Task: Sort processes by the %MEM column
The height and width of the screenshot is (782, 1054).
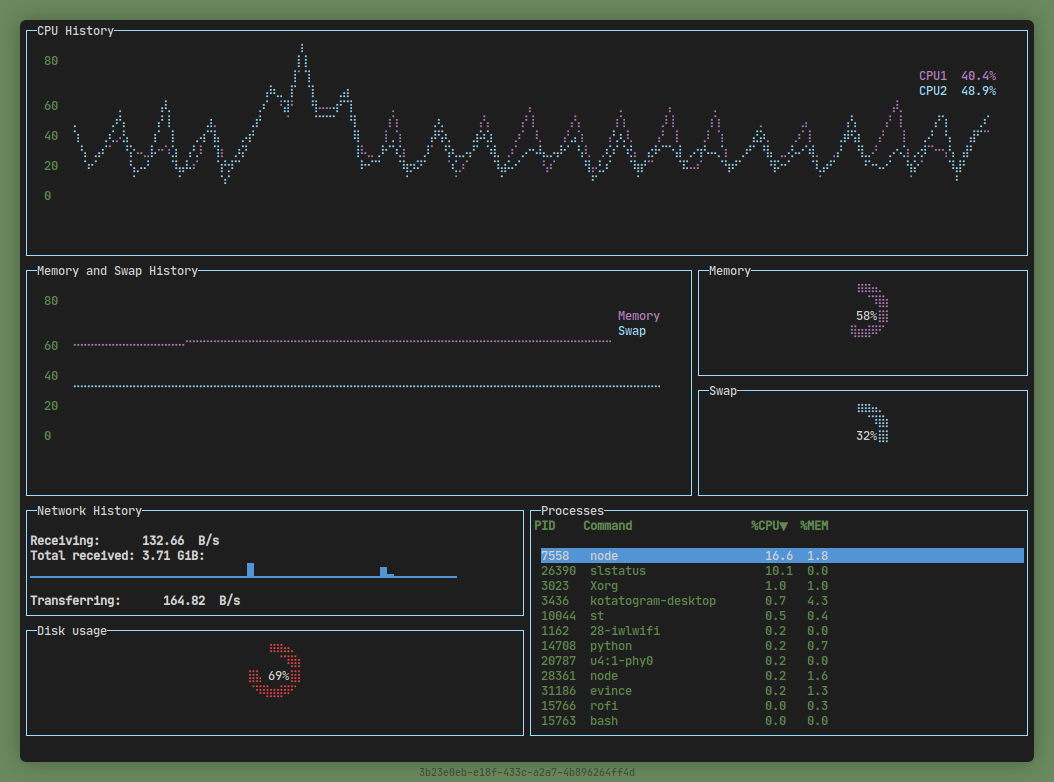Action: click(814, 526)
